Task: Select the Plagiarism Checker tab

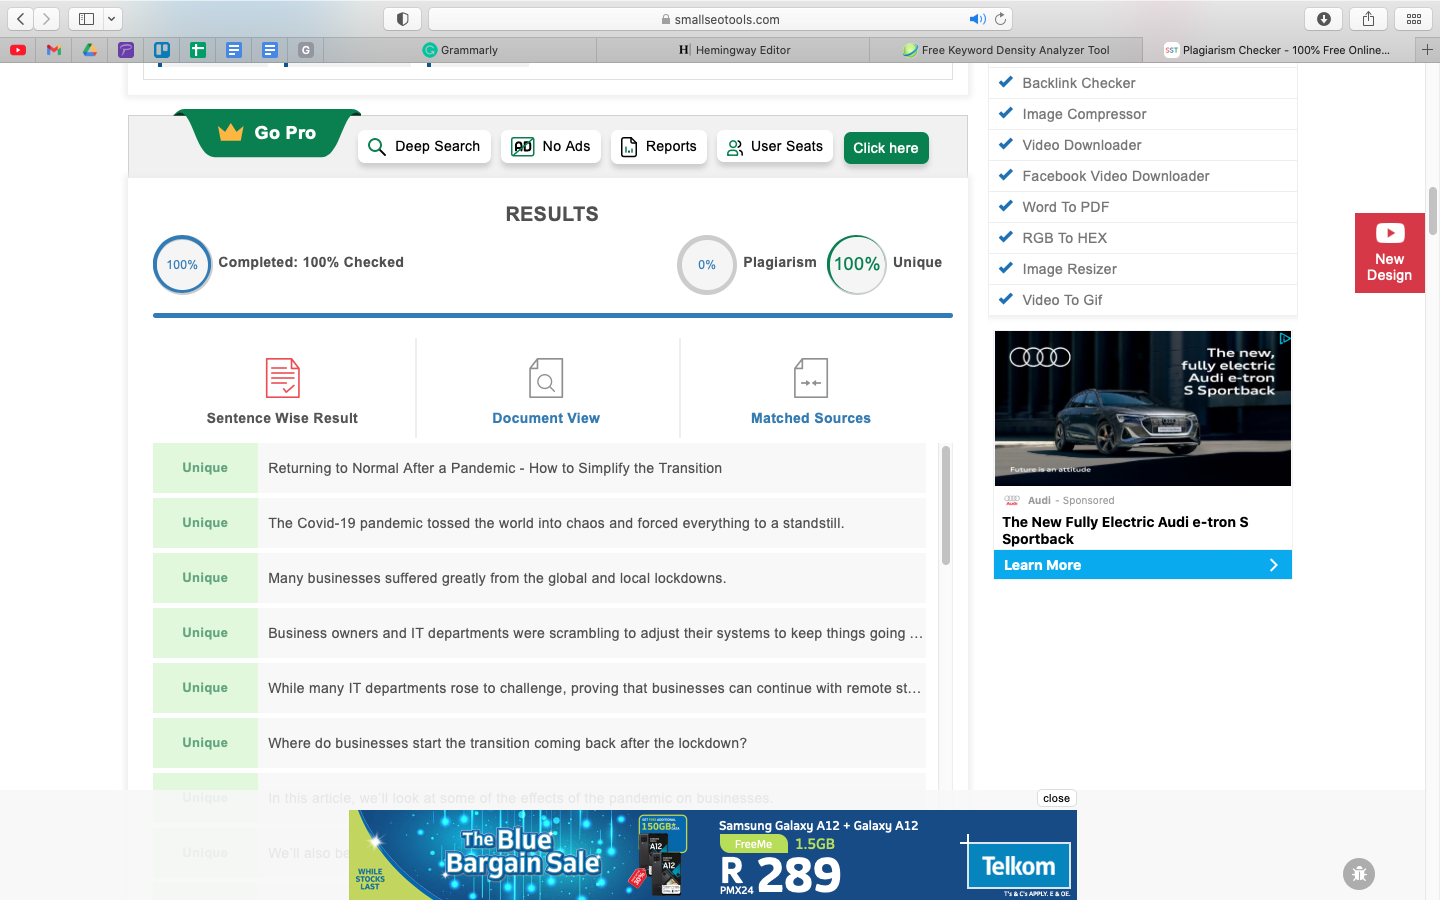Action: click(x=1278, y=50)
